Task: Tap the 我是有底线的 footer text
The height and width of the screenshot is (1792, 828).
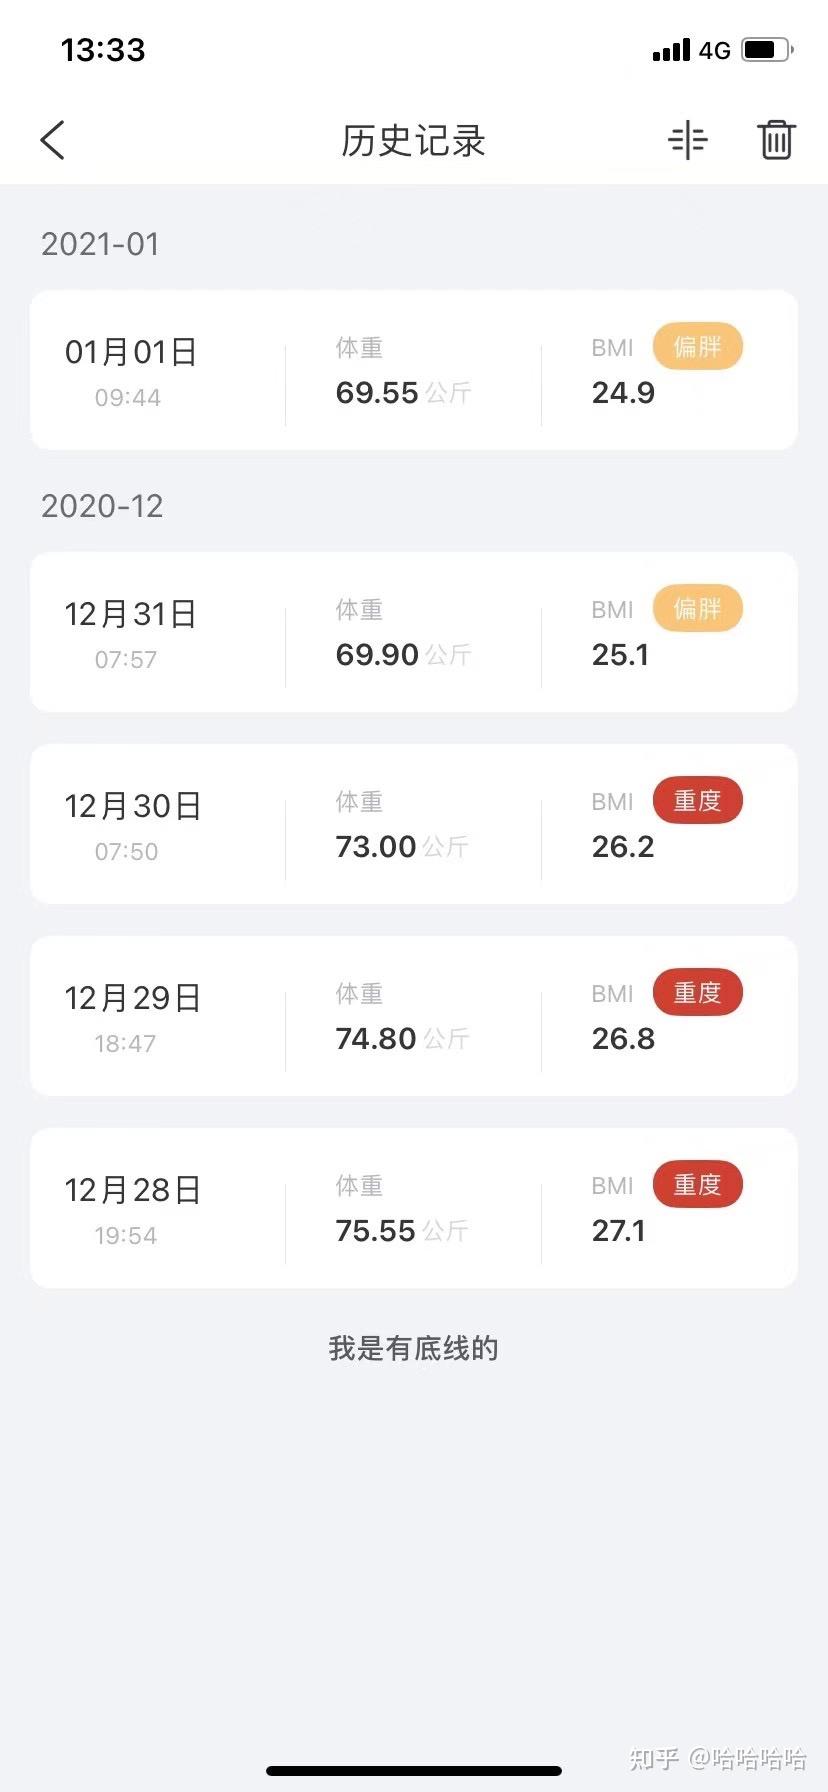Action: point(413,1348)
